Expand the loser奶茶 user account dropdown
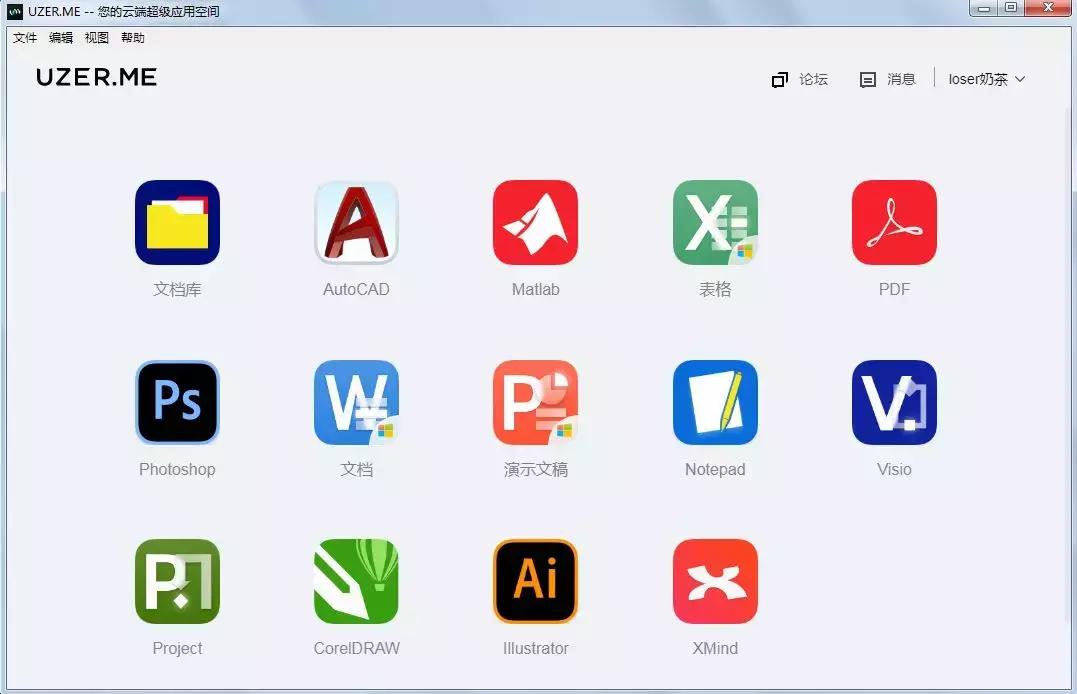 click(x=987, y=79)
